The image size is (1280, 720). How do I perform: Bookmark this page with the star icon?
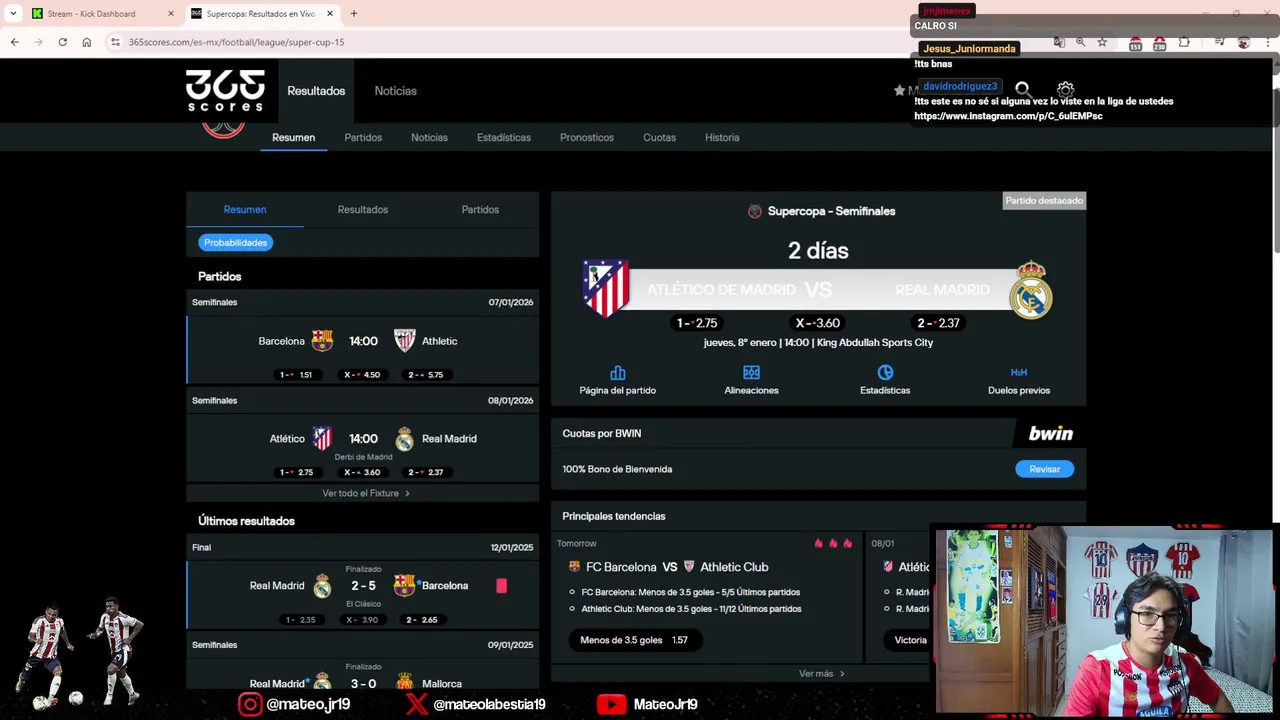point(1102,42)
